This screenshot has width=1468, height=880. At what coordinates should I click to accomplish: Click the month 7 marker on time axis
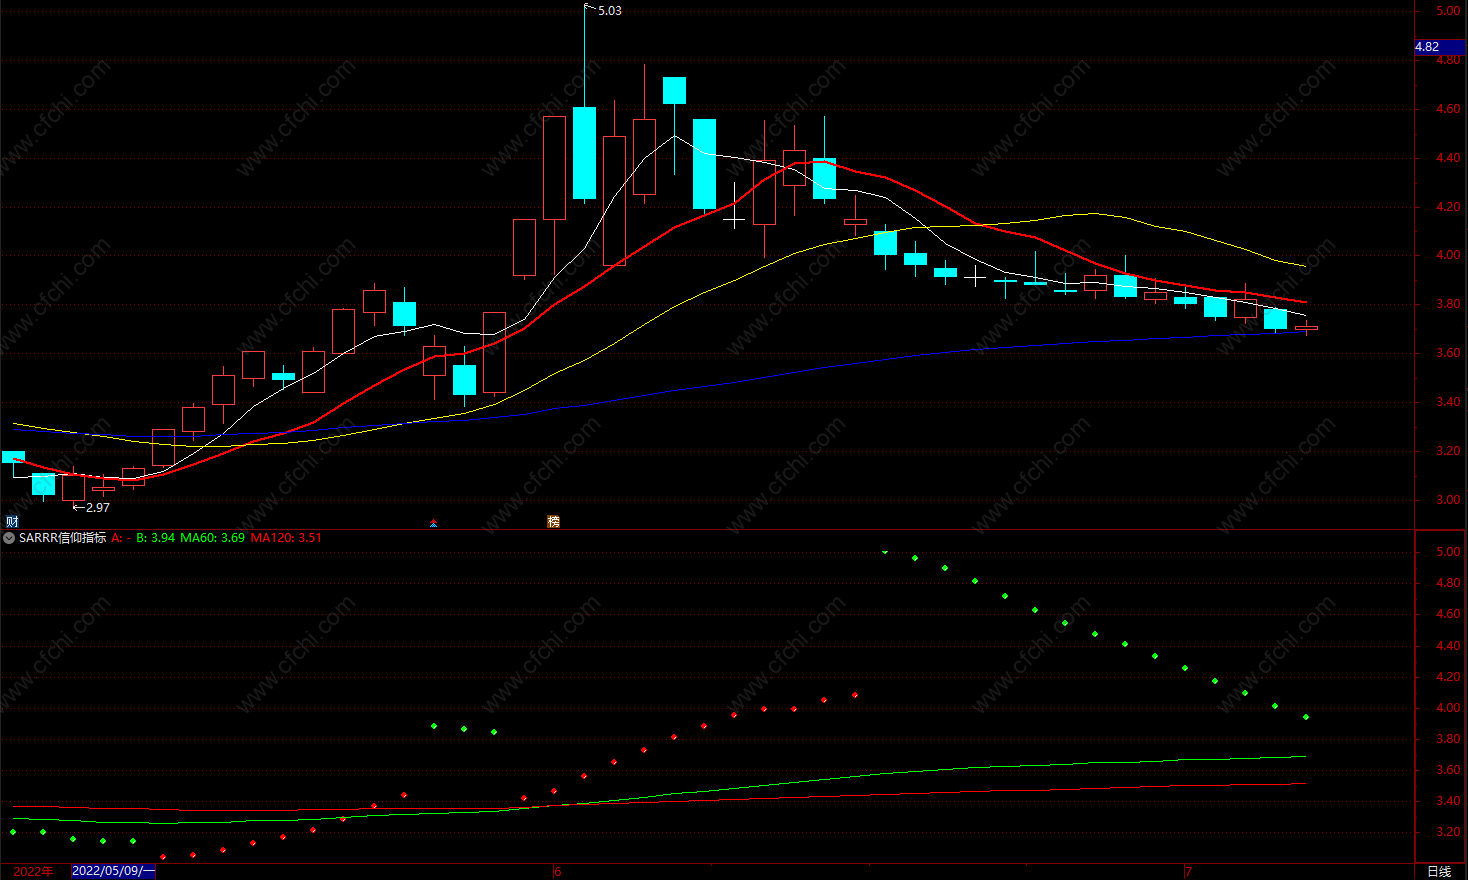pyautogui.click(x=1188, y=872)
